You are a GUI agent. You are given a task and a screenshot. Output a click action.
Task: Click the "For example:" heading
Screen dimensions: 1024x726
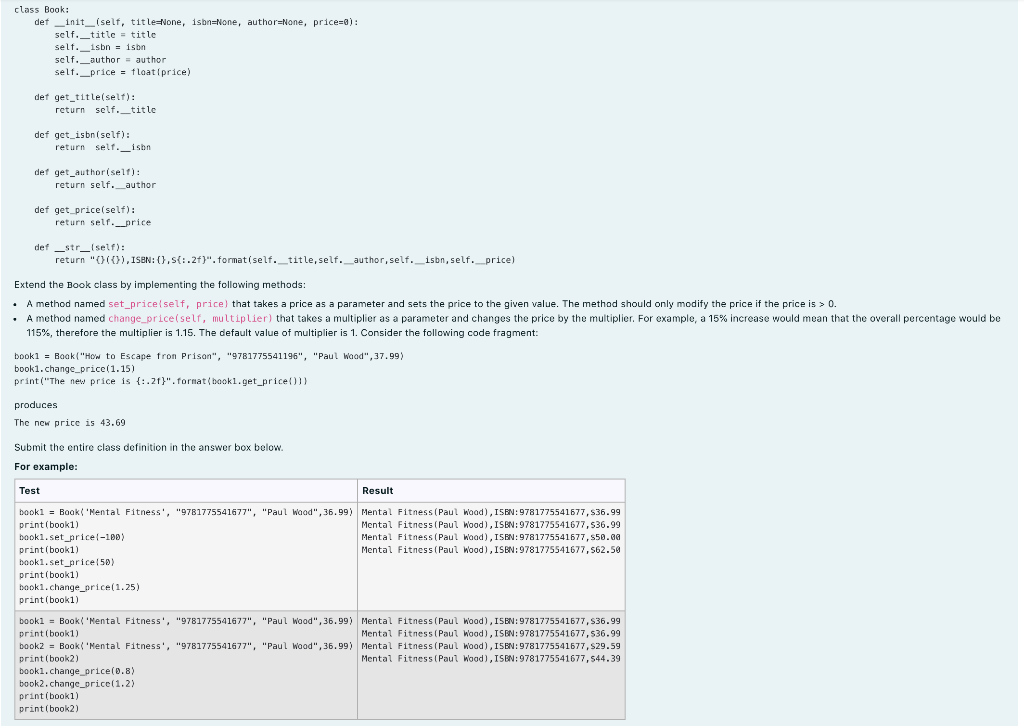(46, 467)
